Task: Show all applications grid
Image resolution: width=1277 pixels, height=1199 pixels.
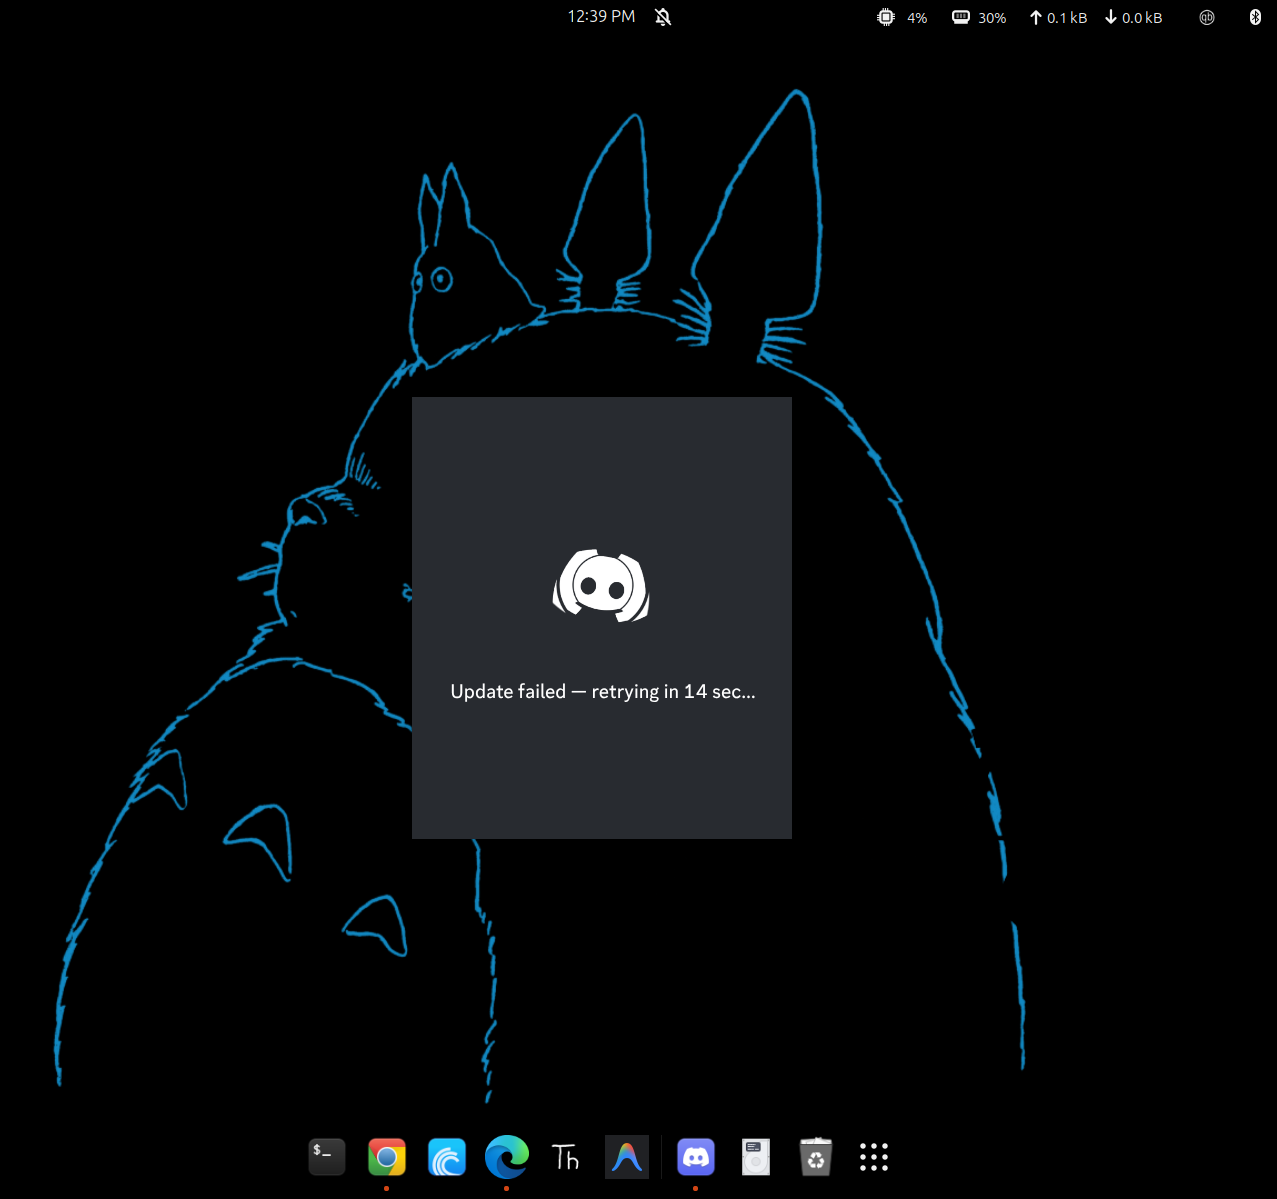Action: tap(874, 1157)
